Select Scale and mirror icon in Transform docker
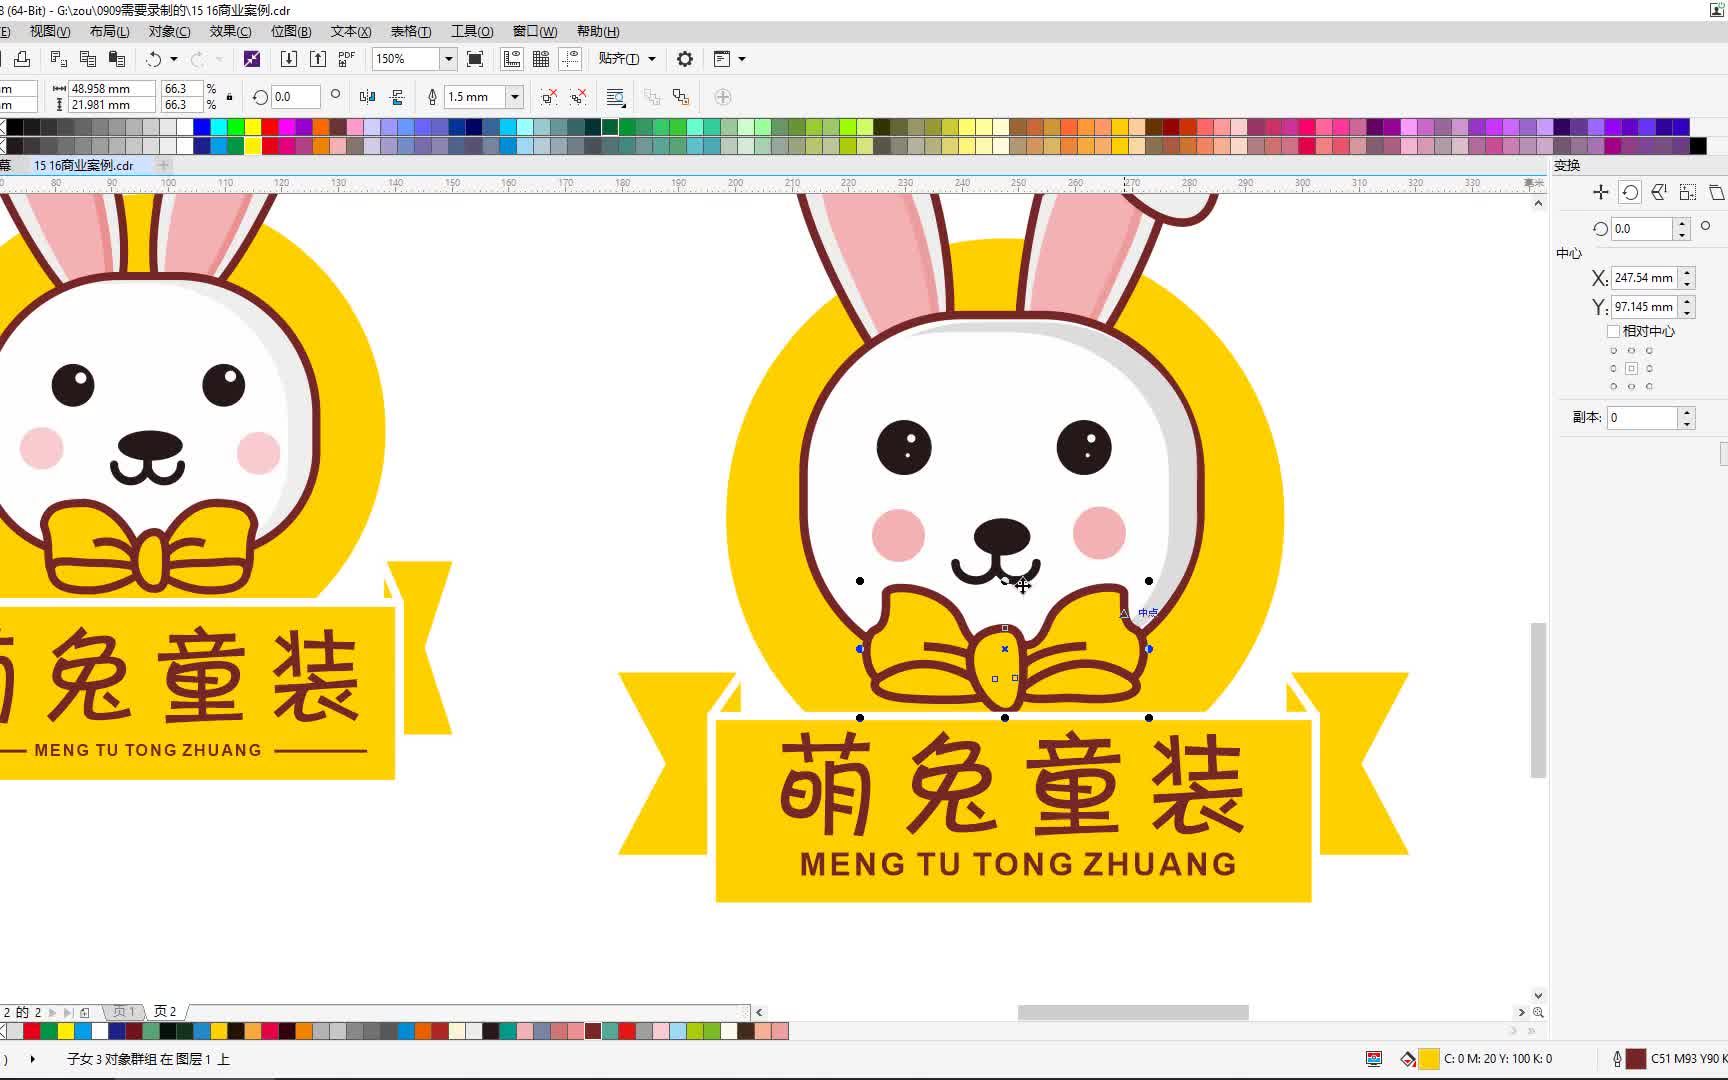 1659,192
